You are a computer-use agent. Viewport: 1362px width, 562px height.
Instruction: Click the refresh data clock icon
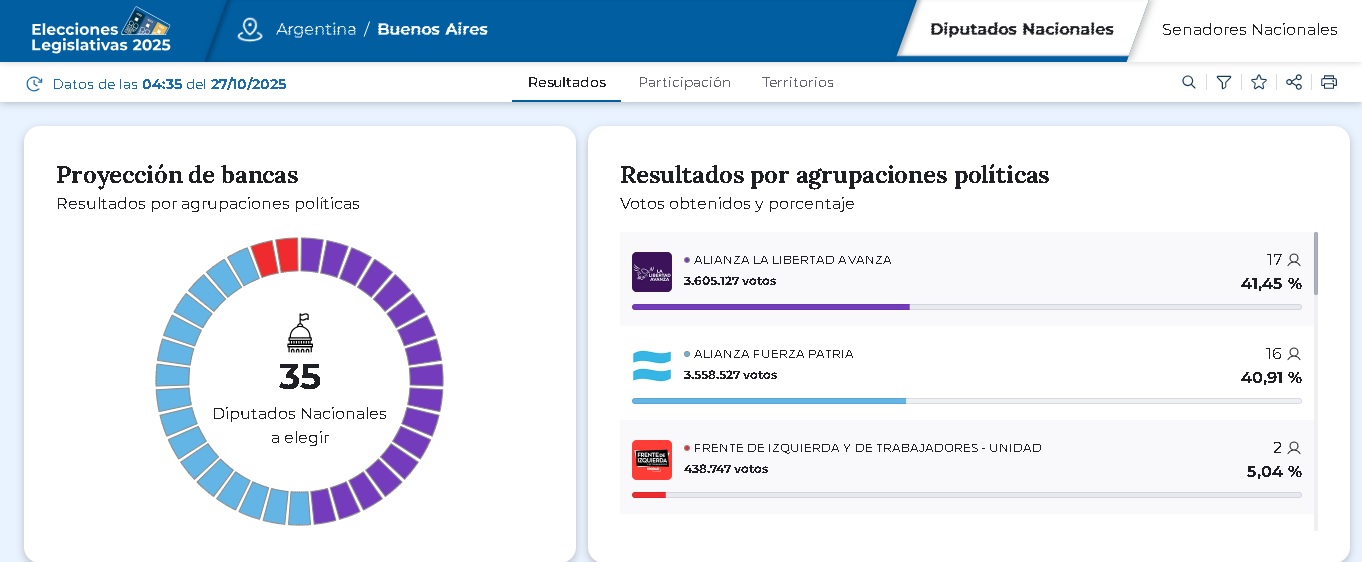coord(34,84)
